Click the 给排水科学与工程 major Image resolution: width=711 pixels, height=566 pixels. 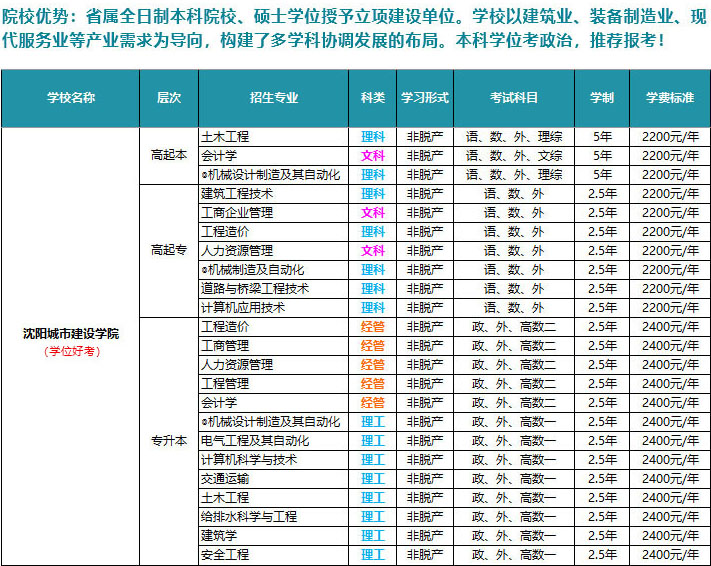pyautogui.click(x=249, y=517)
